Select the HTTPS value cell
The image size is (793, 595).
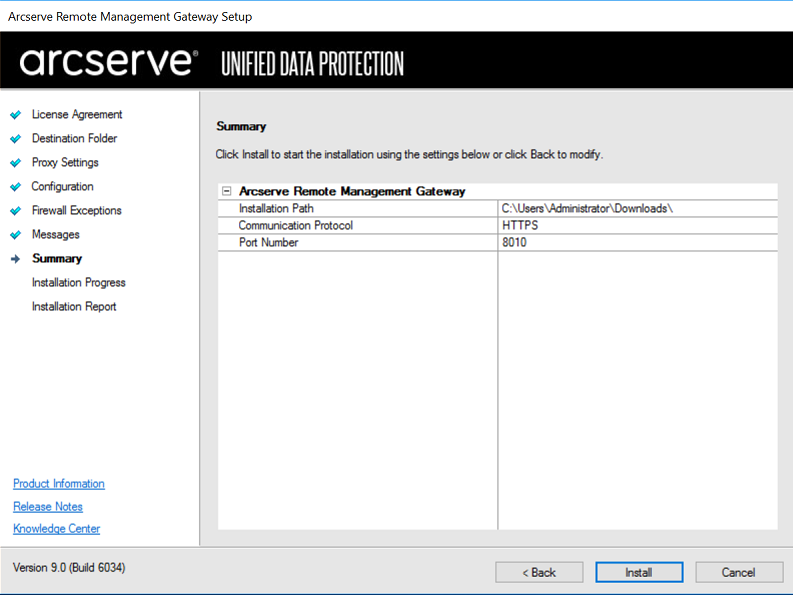pyautogui.click(x=638, y=226)
